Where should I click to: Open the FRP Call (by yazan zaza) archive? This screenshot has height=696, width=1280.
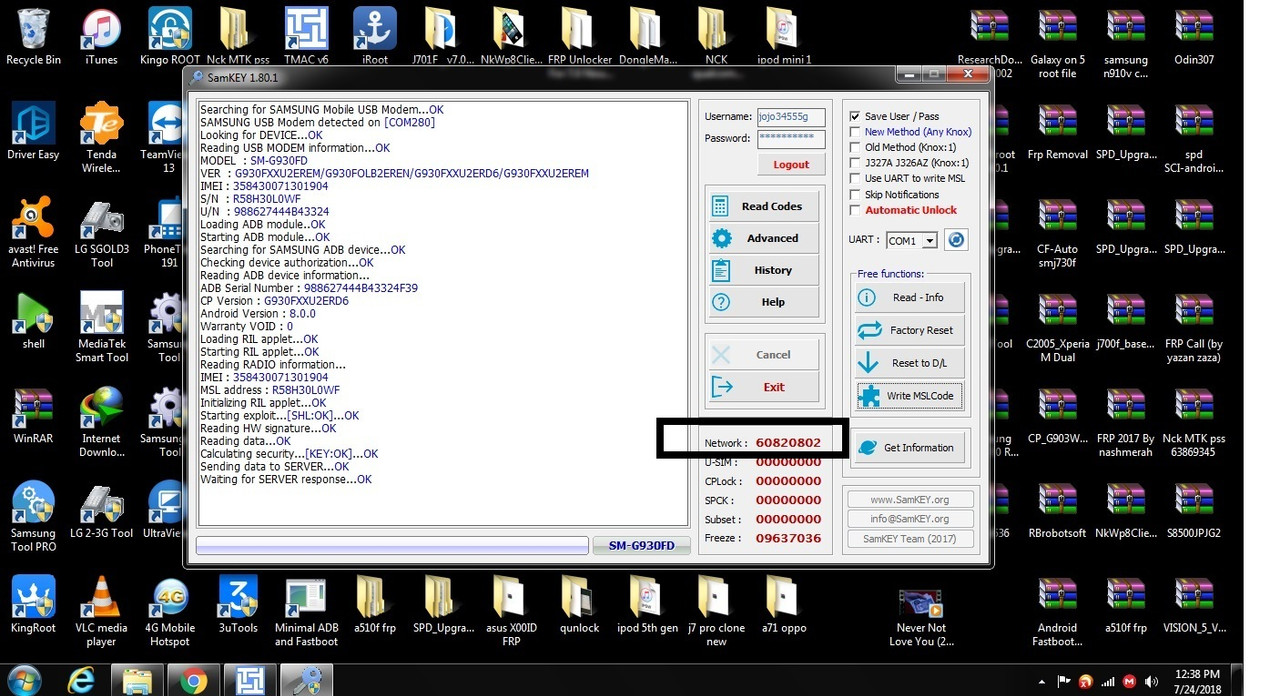(1194, 327)
